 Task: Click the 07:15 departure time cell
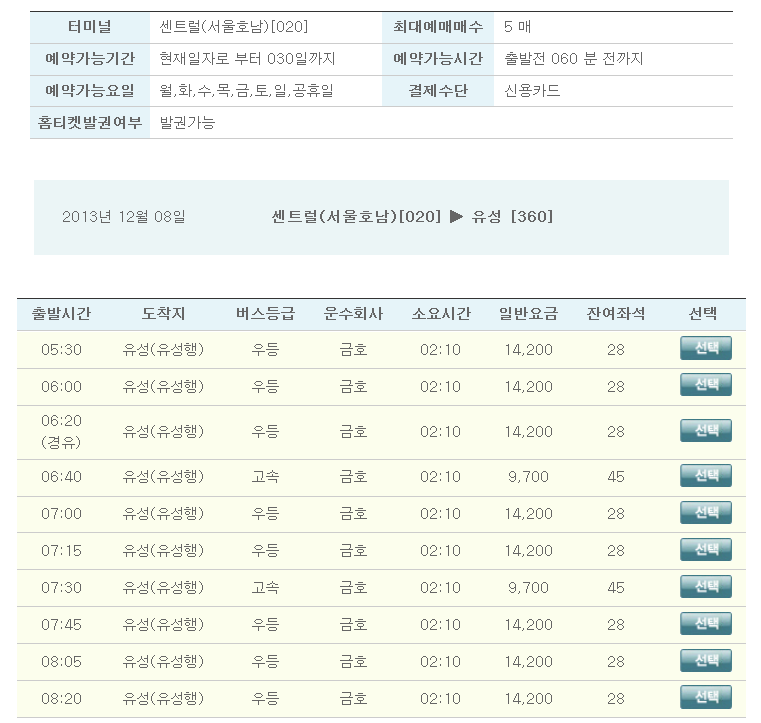click(x=61, y=551)
